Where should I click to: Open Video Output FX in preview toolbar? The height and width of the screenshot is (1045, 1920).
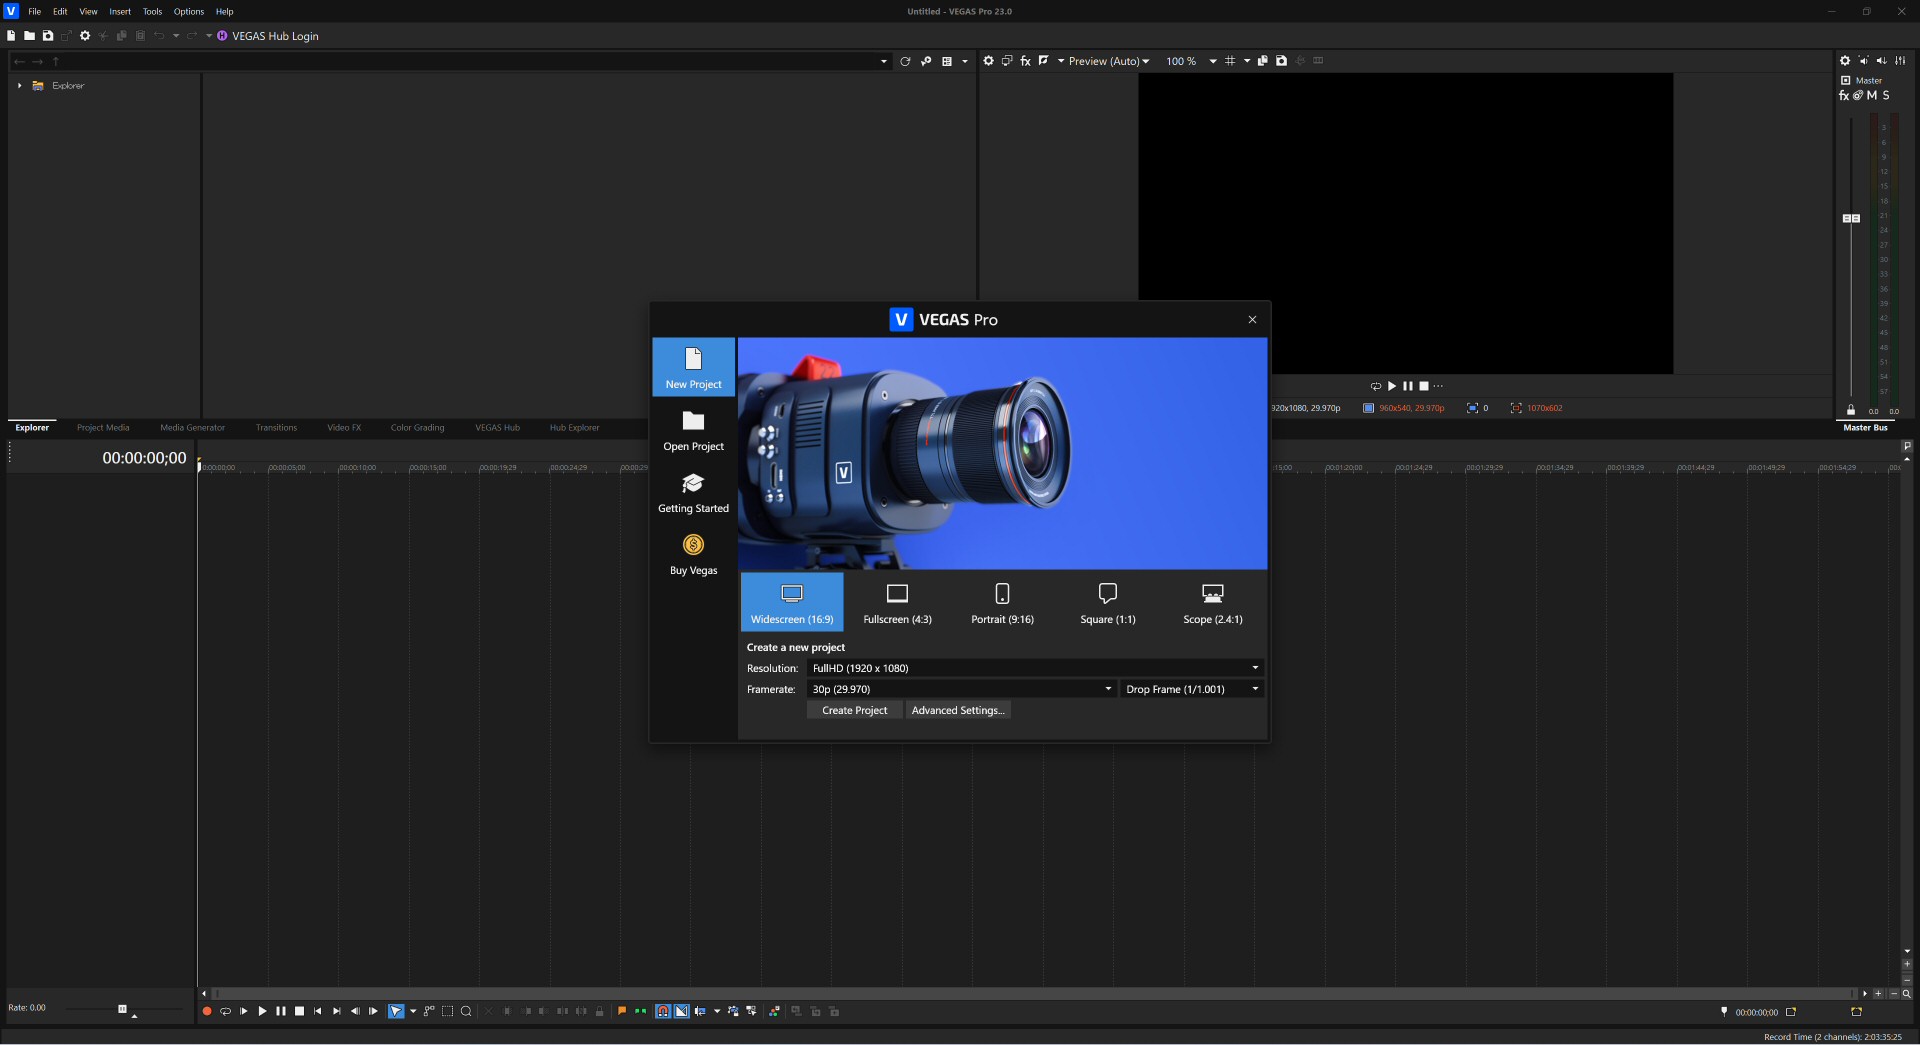[1025, 61]
